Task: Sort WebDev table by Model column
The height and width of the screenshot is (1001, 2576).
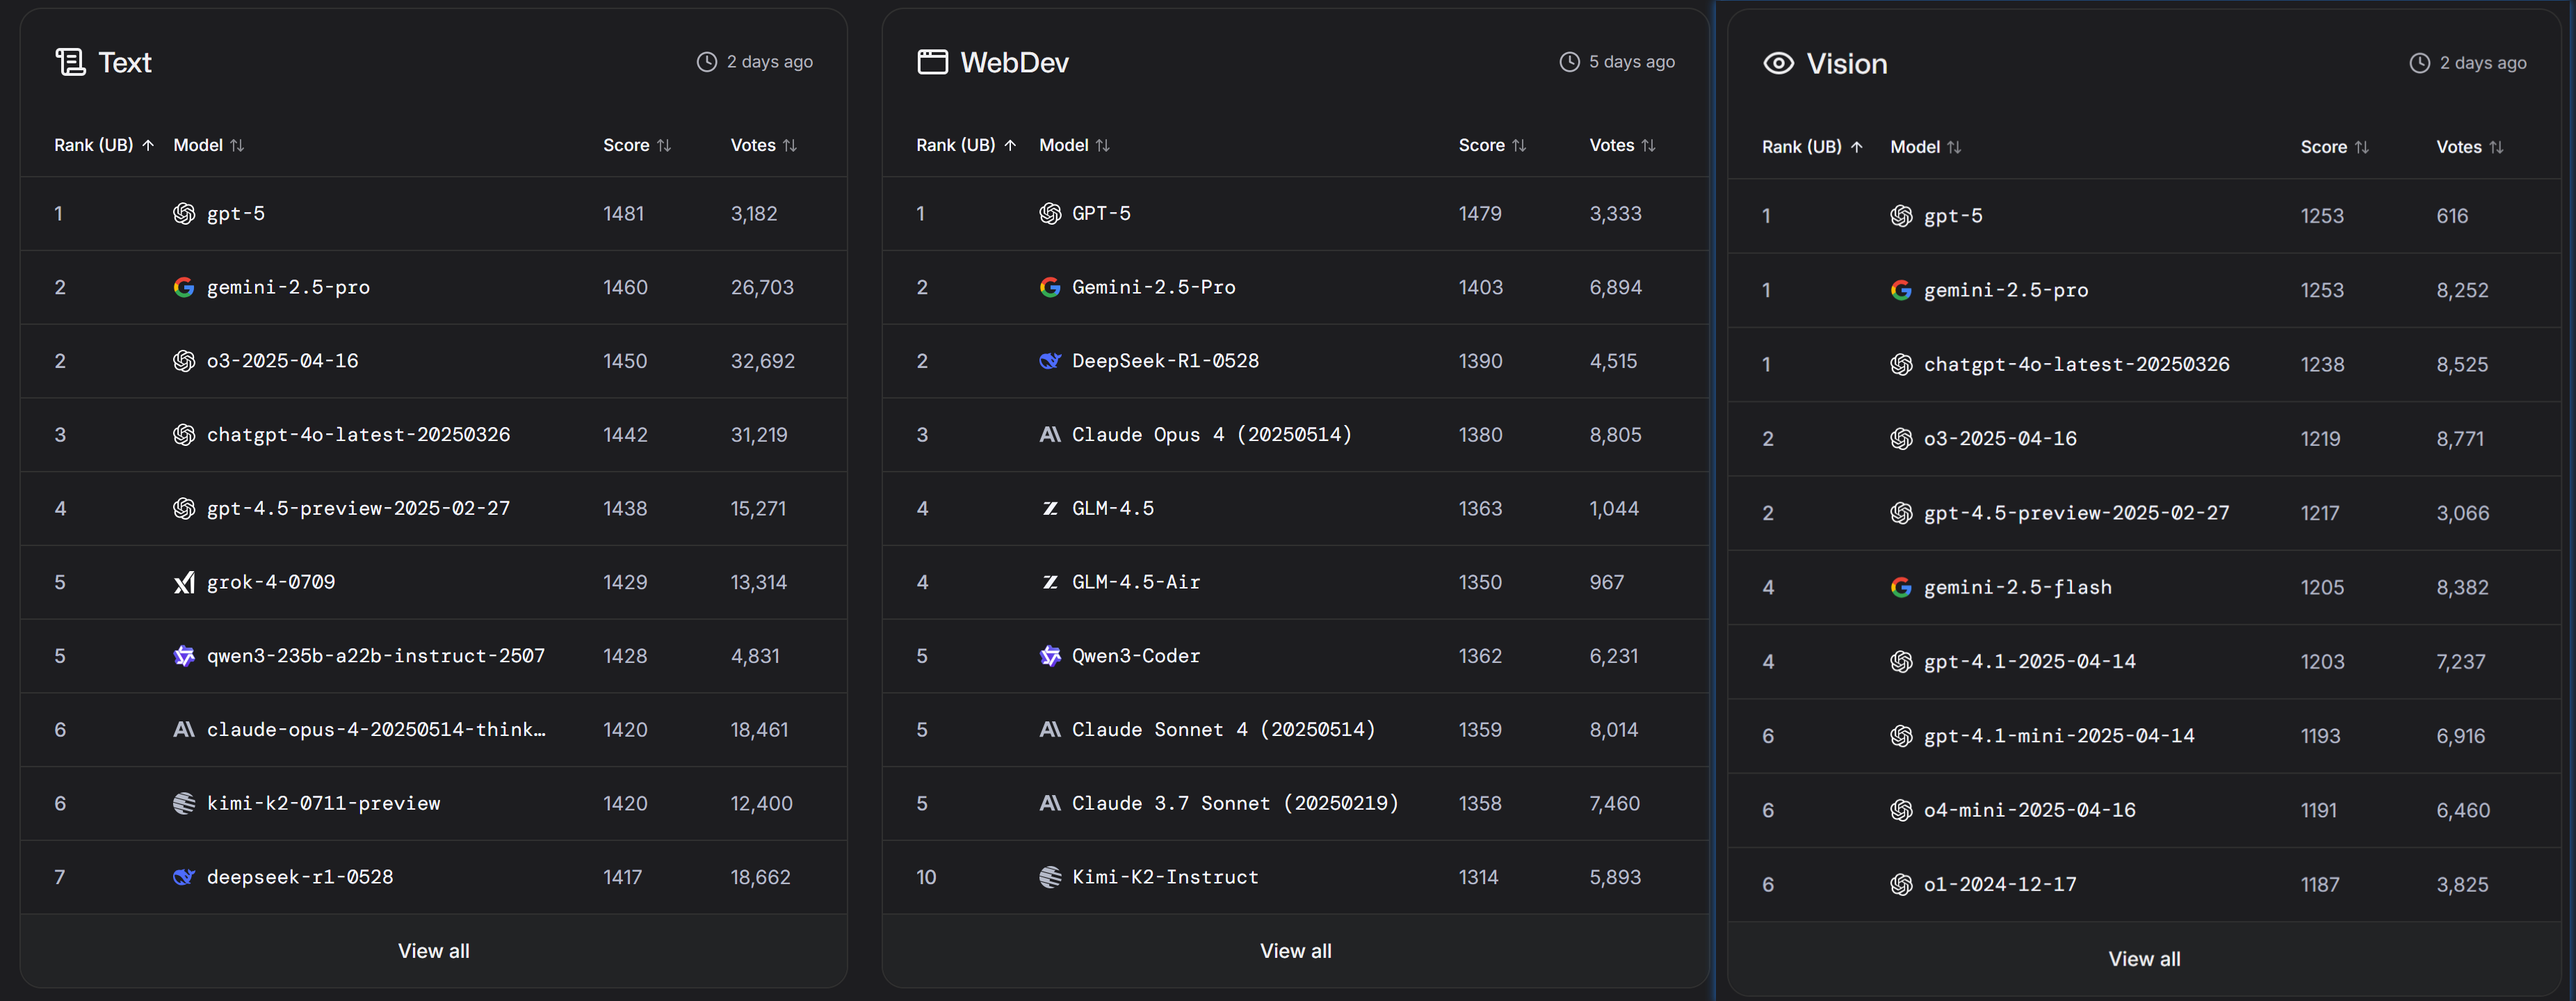Action: click(x=1074, y=145)
